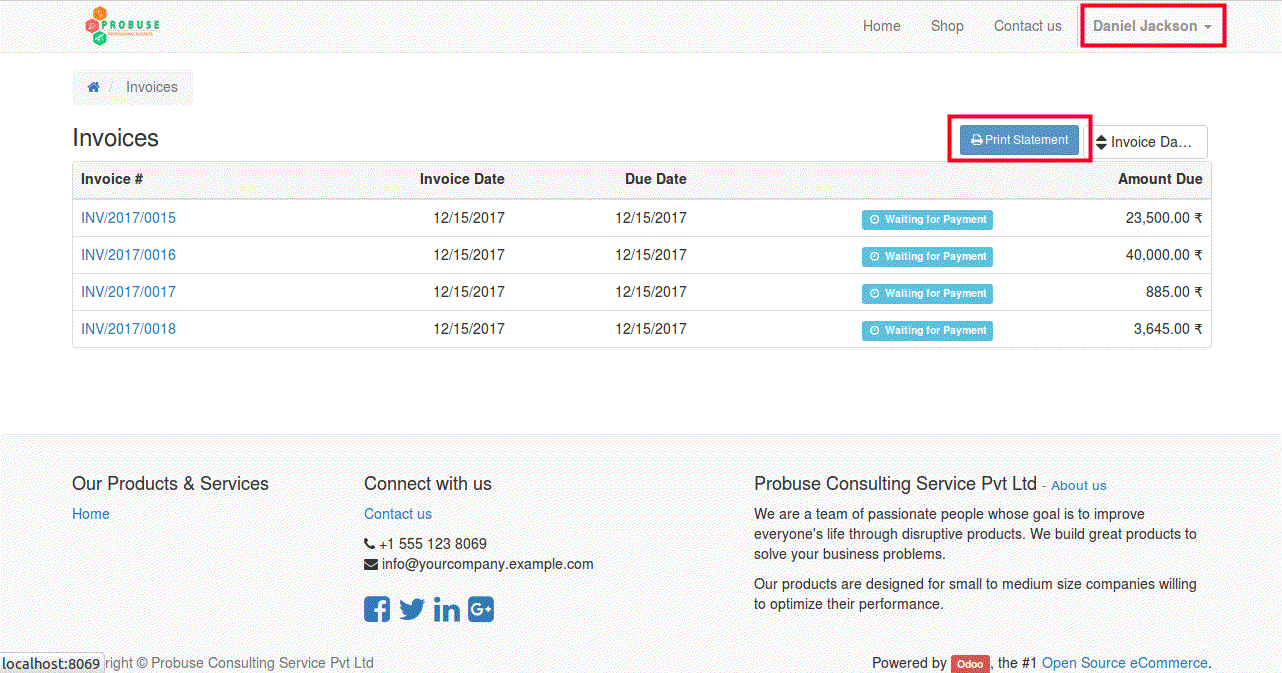Expand the Daniel Jackson user menu
Screen dimensions: 1282x673
coord(1152,26)
